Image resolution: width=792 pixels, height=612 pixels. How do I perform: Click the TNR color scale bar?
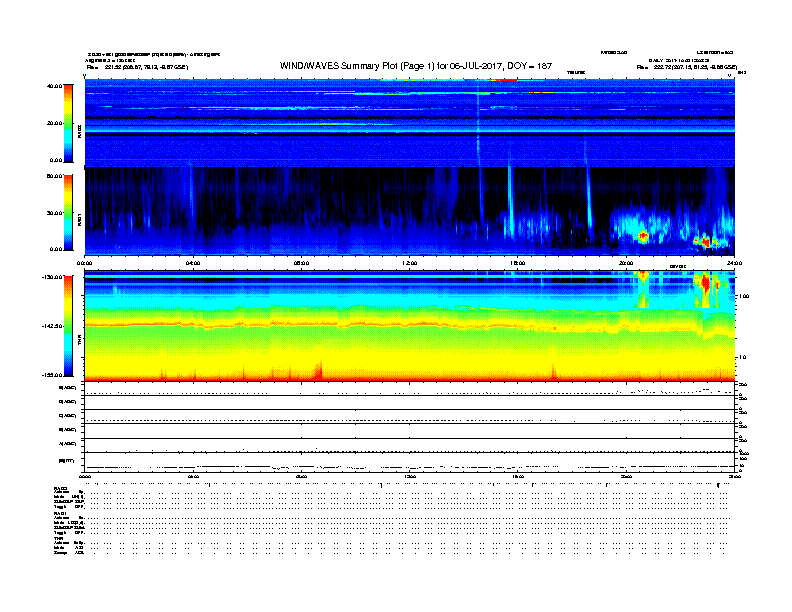coord(68,325)
